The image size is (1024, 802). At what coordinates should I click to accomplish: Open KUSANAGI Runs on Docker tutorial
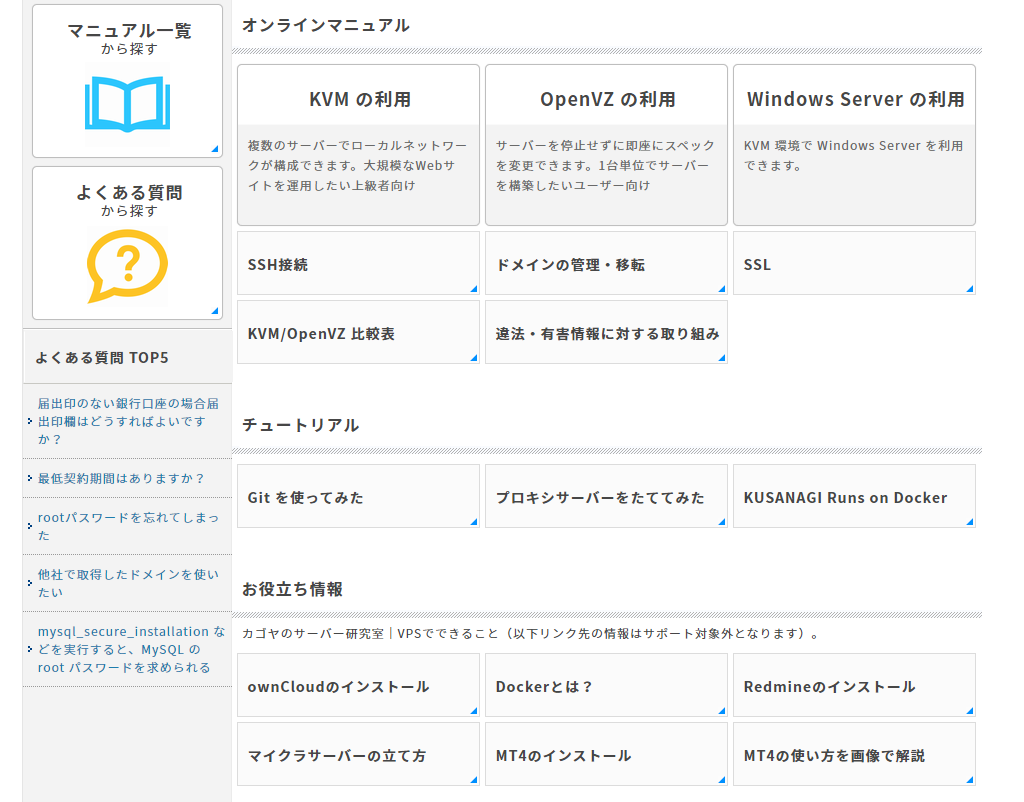coord(854,497)
